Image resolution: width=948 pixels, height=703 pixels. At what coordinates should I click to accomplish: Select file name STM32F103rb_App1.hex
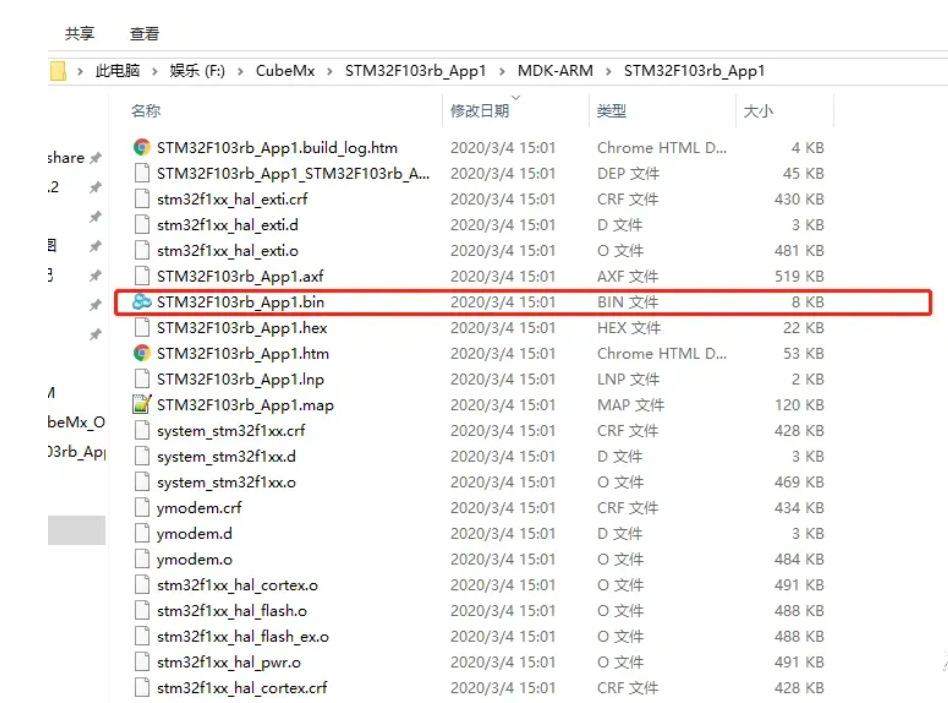[242, 328]
